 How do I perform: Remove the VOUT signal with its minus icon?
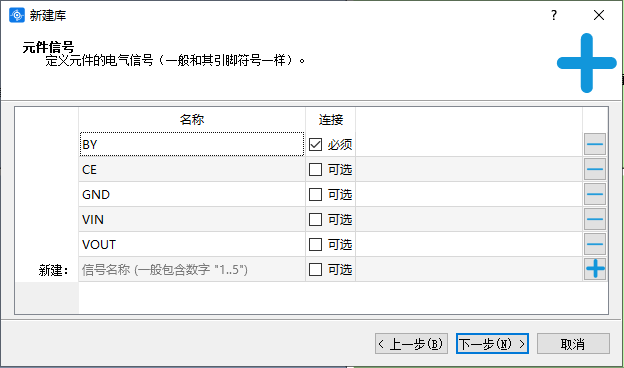(x=595, y=244)
